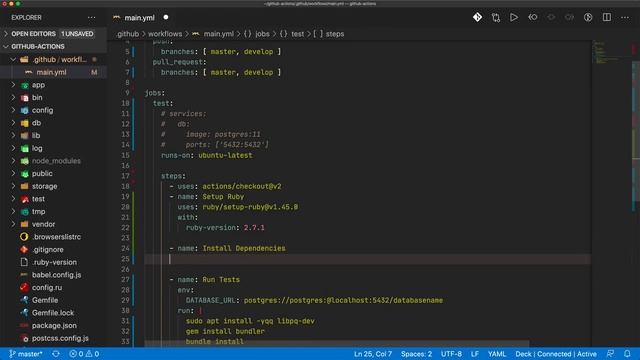Change language mode YAML
640x360 pixels.
coord(497,354)
